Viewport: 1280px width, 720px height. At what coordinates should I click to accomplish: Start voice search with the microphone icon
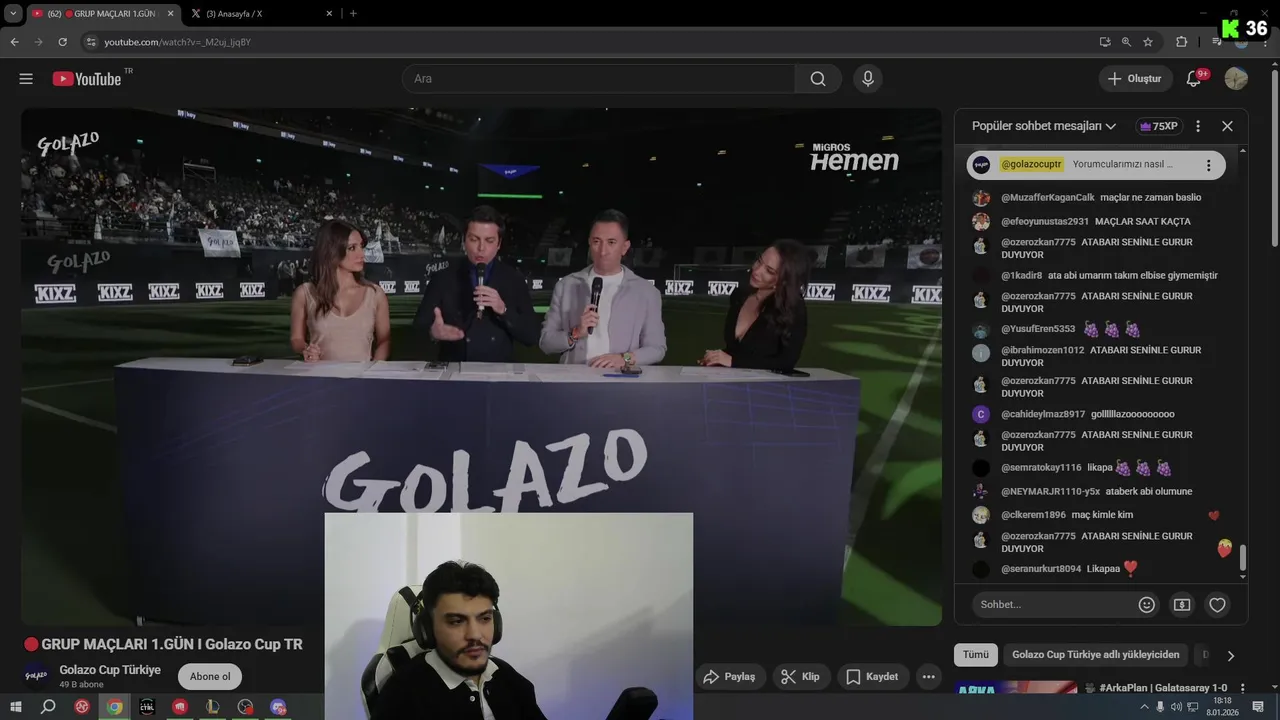[x=868, y=79]
